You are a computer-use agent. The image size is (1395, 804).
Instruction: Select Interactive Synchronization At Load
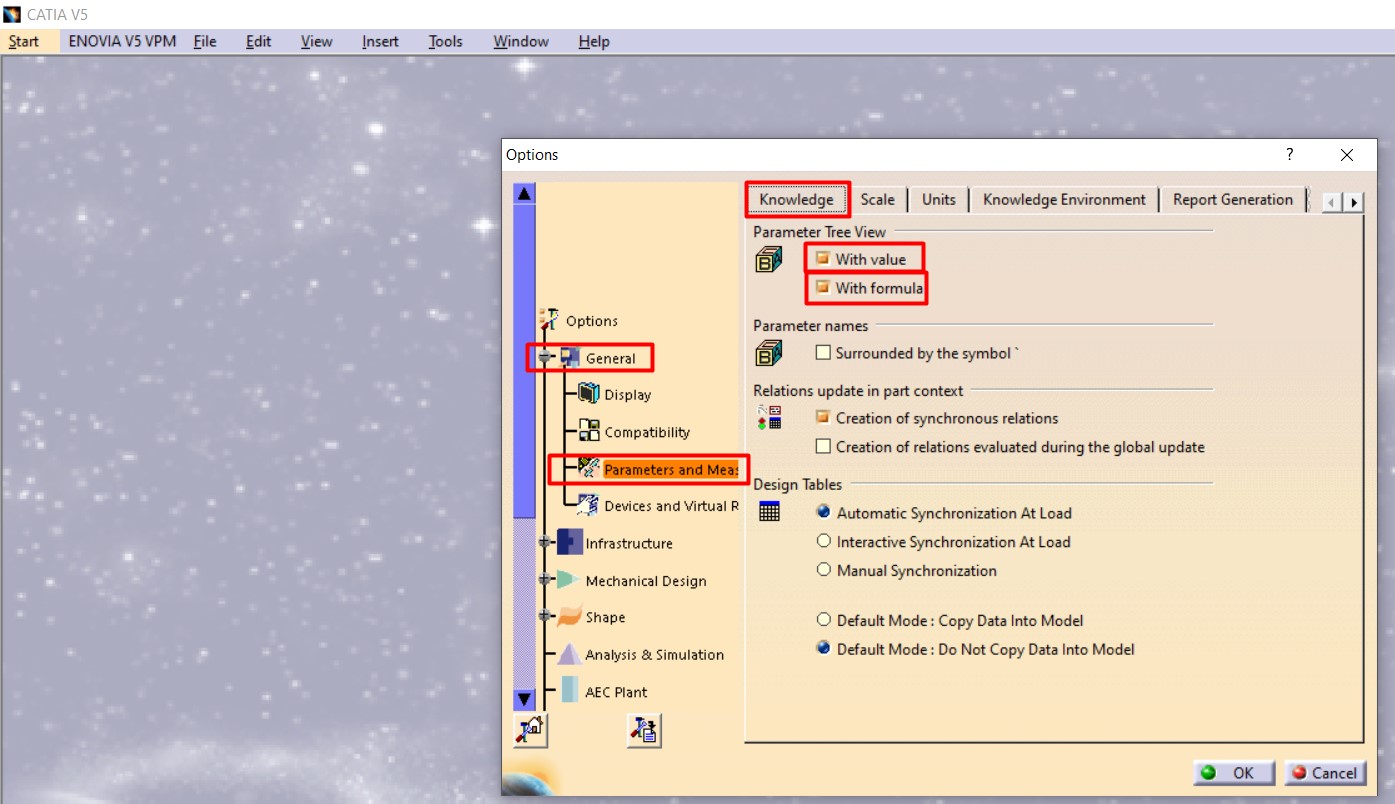(x=824, y=541)
